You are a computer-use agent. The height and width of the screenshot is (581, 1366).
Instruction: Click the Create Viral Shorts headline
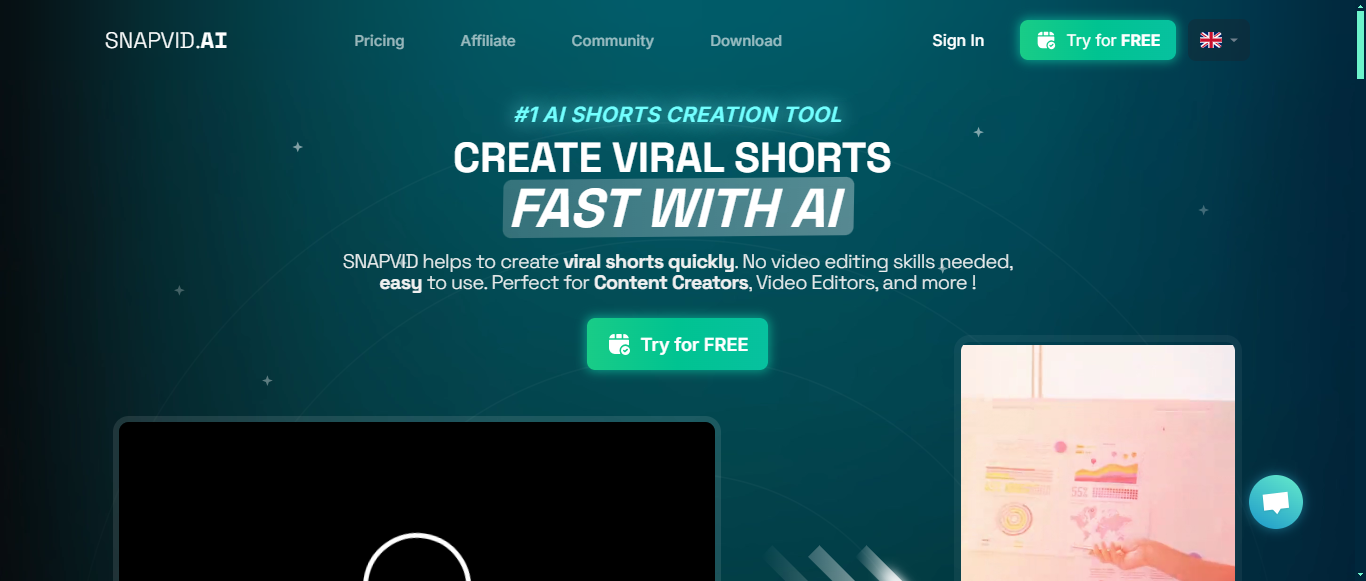pos(672,158)
